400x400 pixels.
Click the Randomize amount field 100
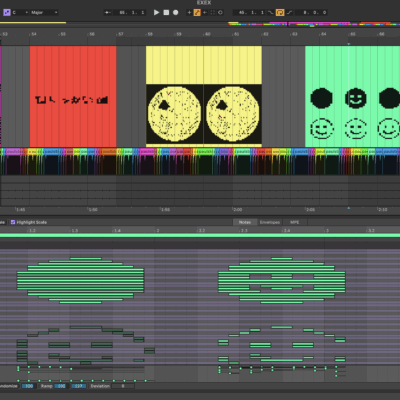tap(29, 386)
